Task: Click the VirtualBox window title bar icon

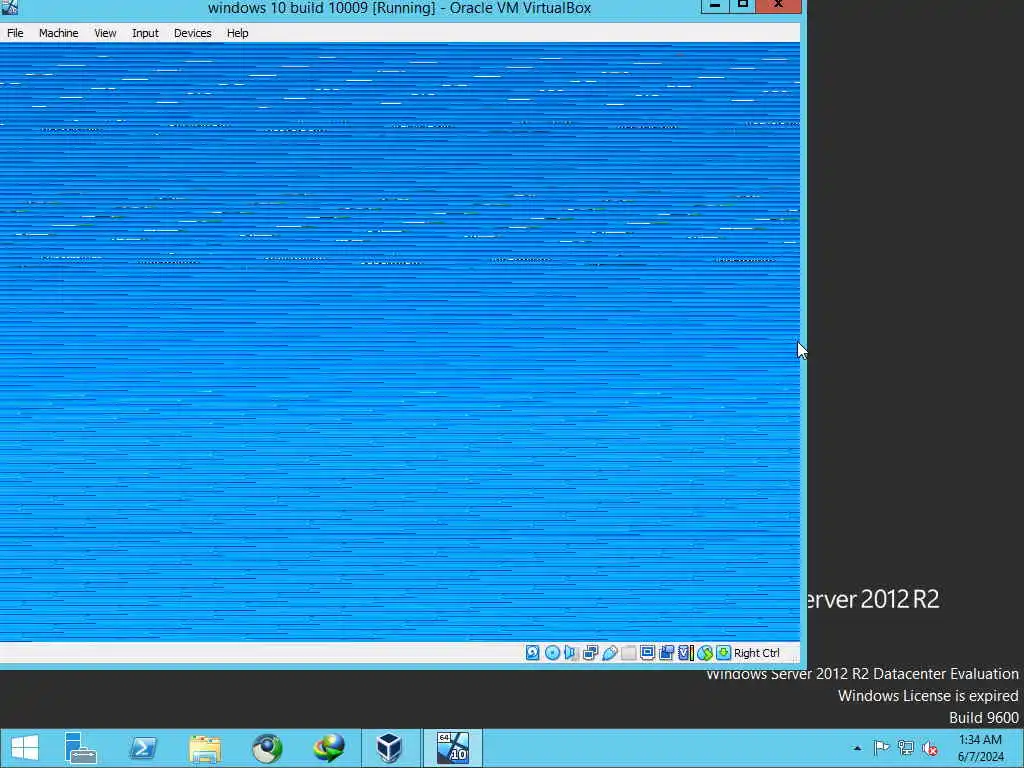Action: [10, 7]
